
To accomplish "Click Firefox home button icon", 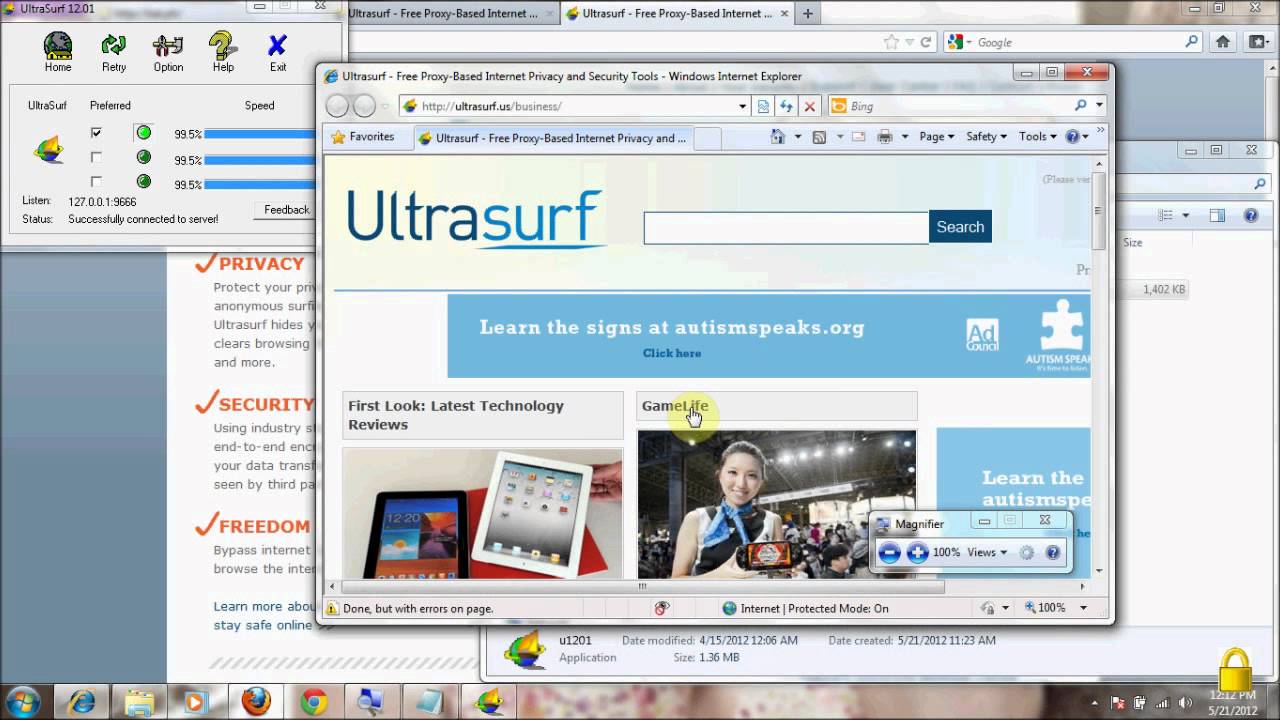I will tap(1222, 42).
